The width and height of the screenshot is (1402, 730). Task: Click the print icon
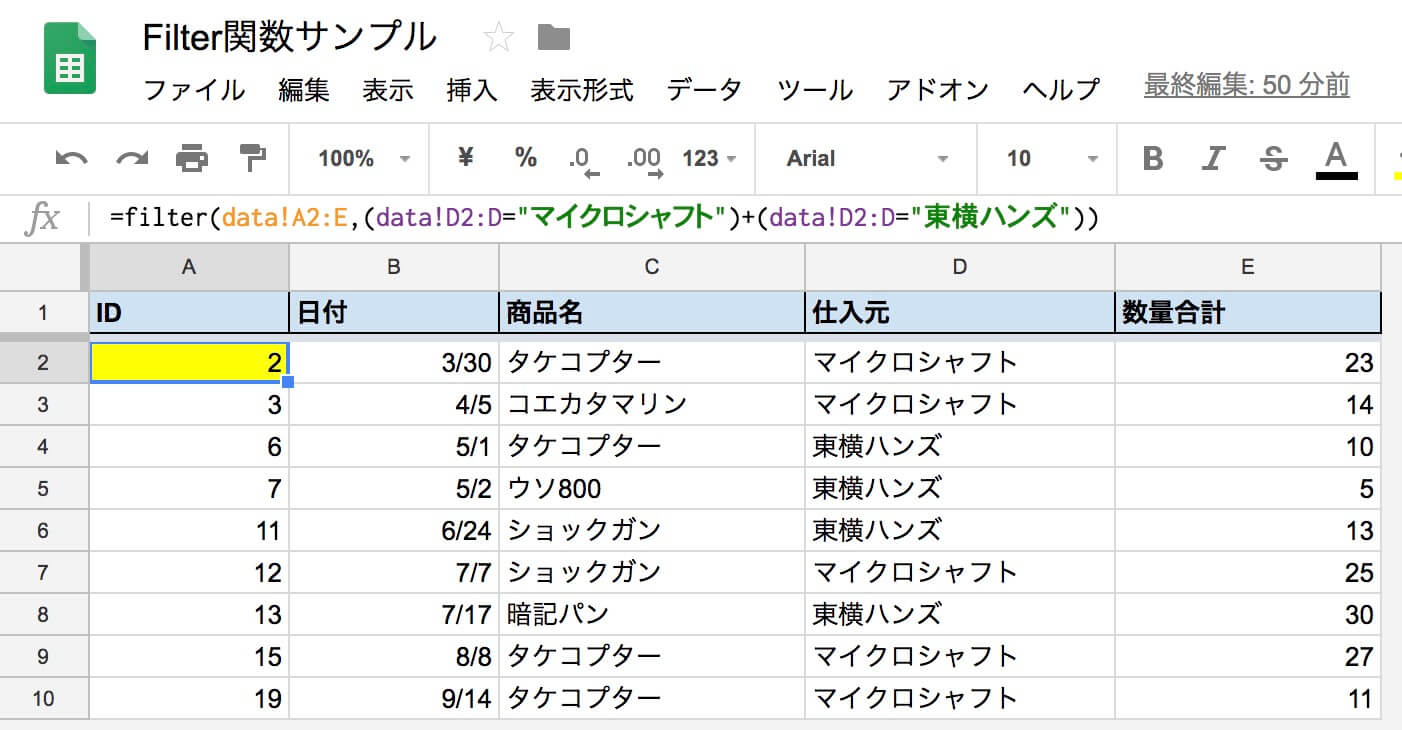click(x=192, y=158)
